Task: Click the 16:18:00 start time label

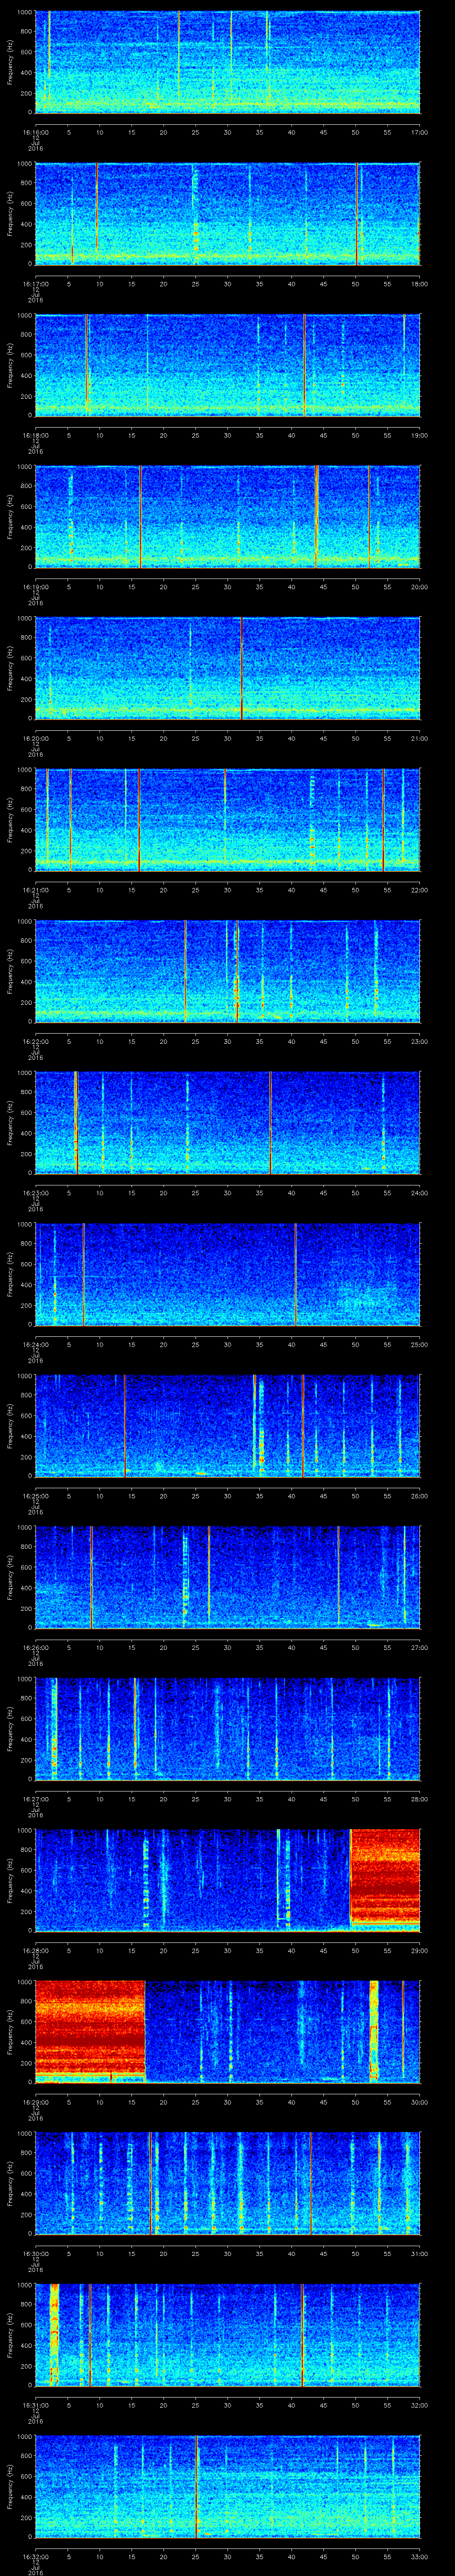Action: click(x=35, y=435)
